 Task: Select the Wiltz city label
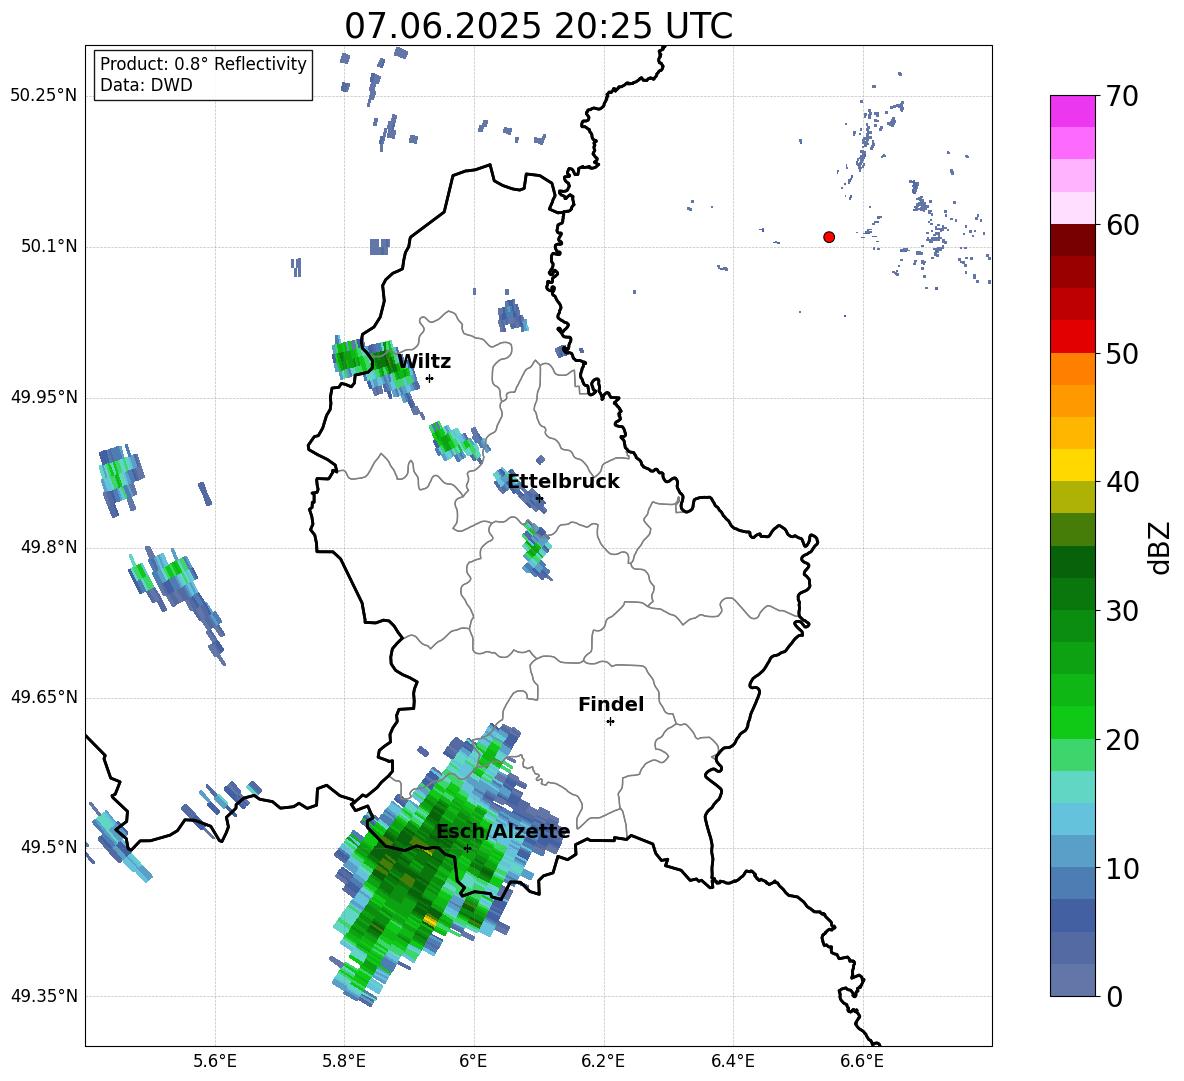tap(424, 362)
